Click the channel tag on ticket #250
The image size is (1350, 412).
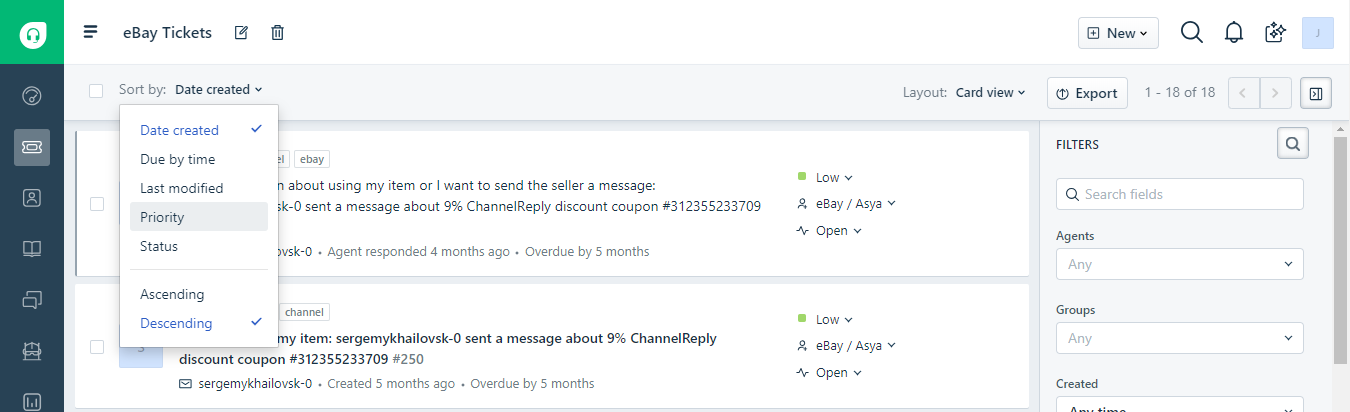[305, 312]
